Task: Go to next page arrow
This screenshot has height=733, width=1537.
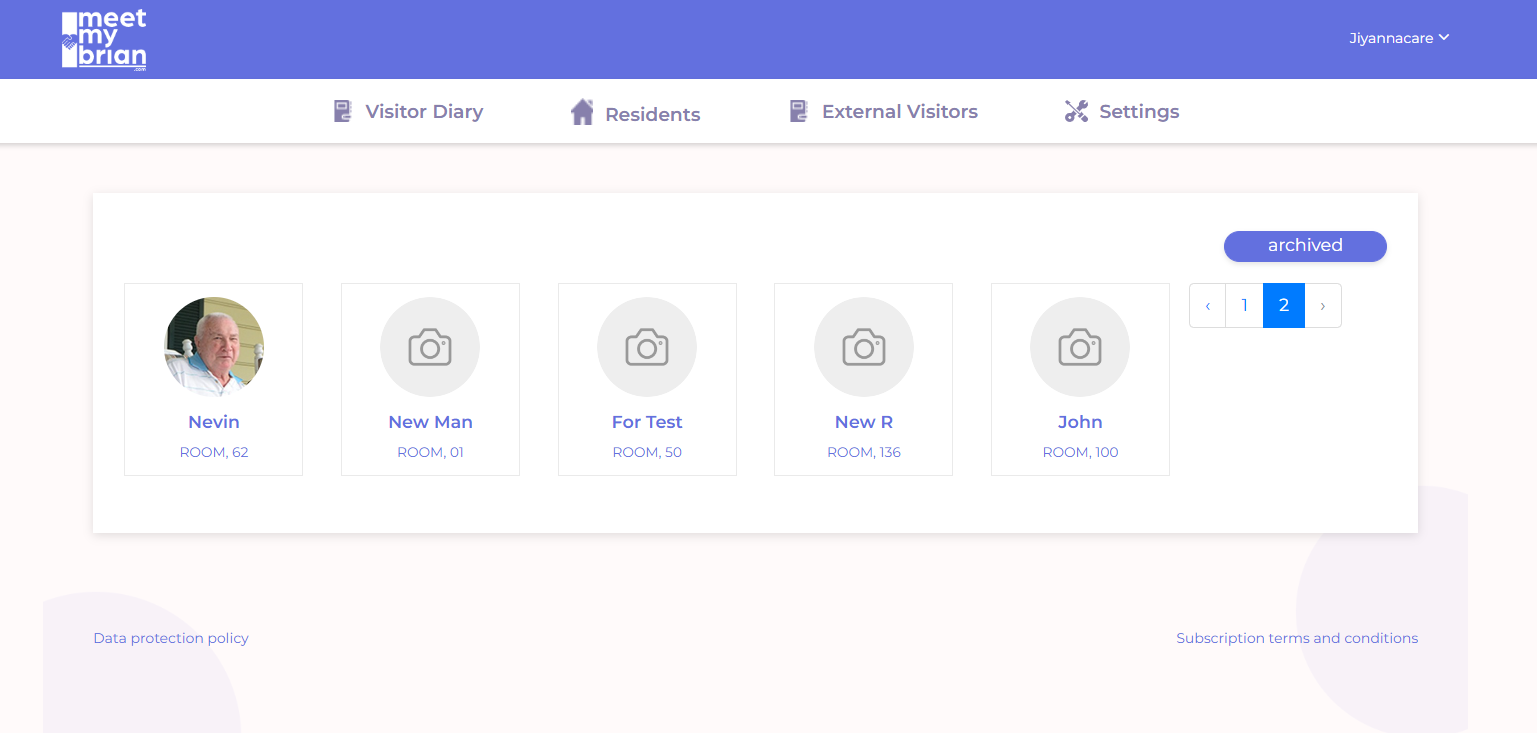Action: click(1323, 305)
